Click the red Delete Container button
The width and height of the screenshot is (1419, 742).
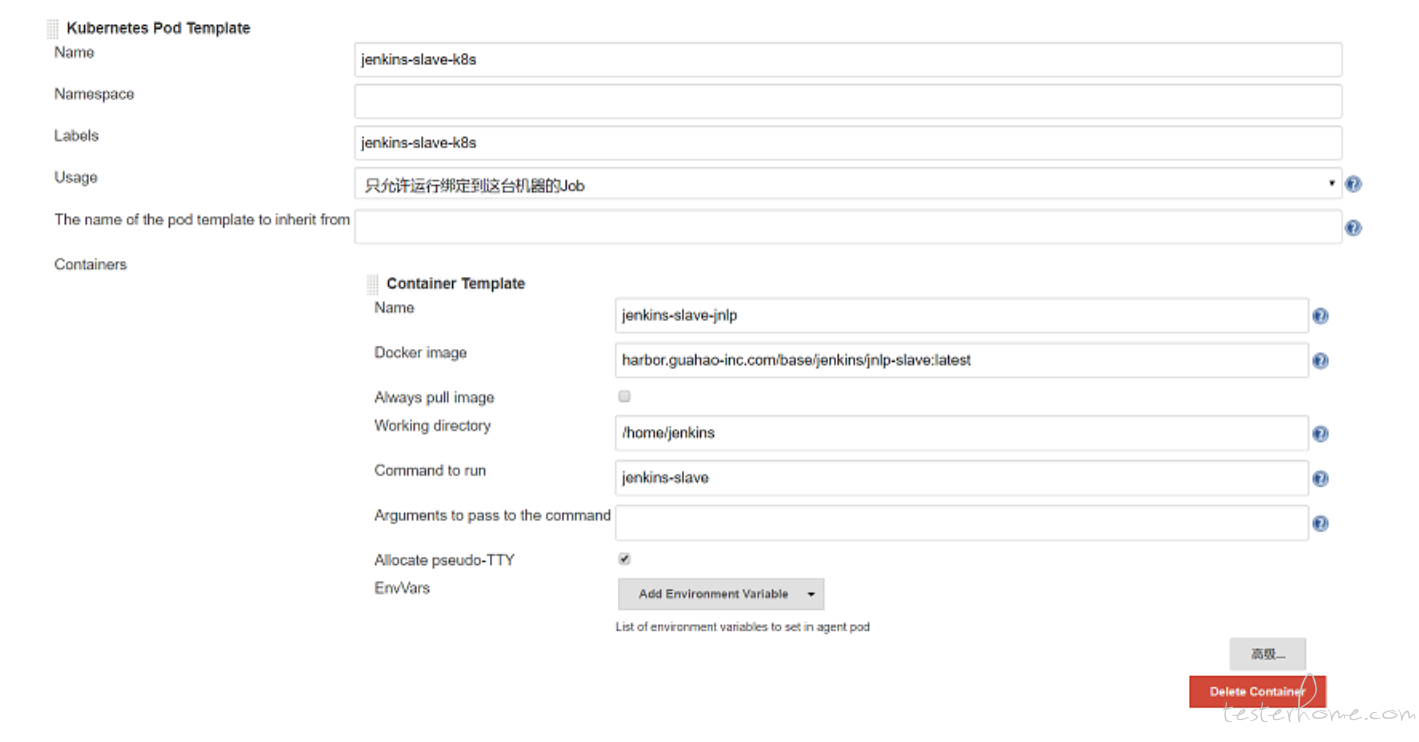[1257, 692]
